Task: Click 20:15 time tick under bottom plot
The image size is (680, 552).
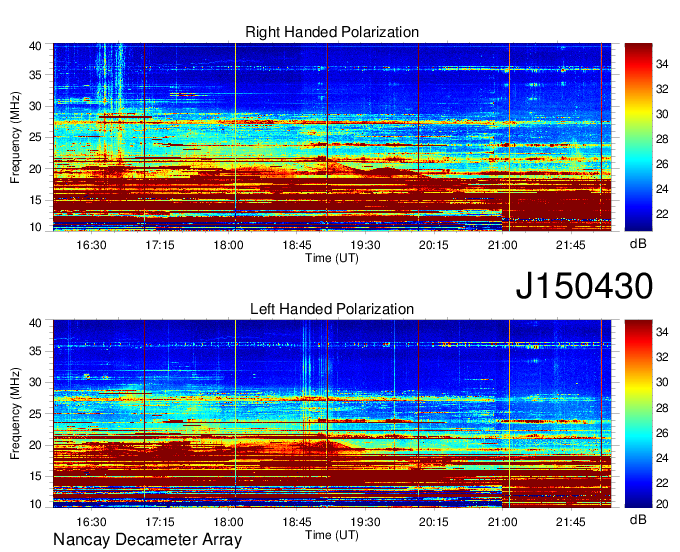Action: tap(434, 522)
